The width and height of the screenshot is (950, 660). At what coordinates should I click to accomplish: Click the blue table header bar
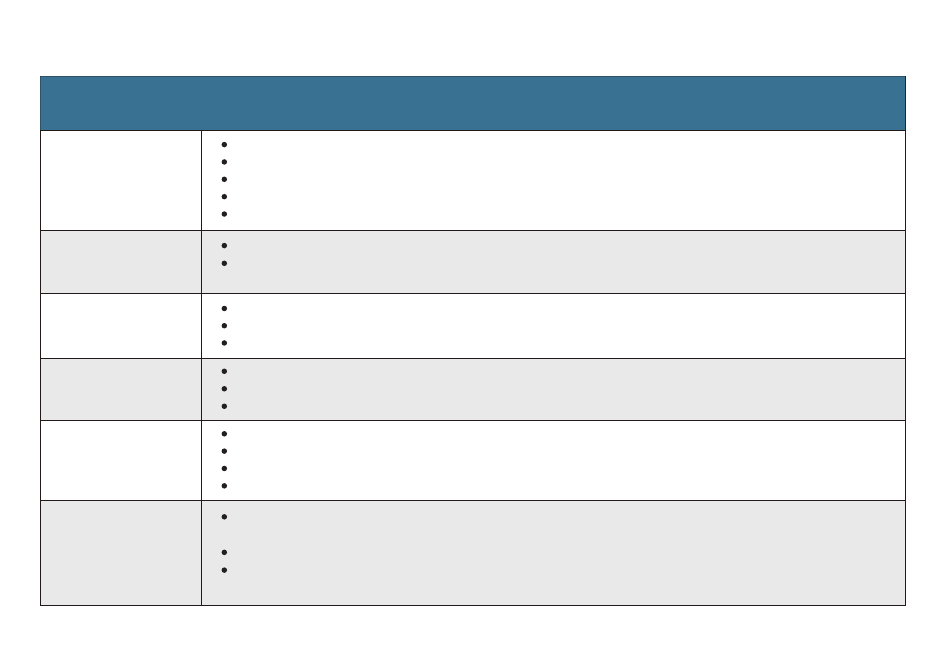pos(473,103)
